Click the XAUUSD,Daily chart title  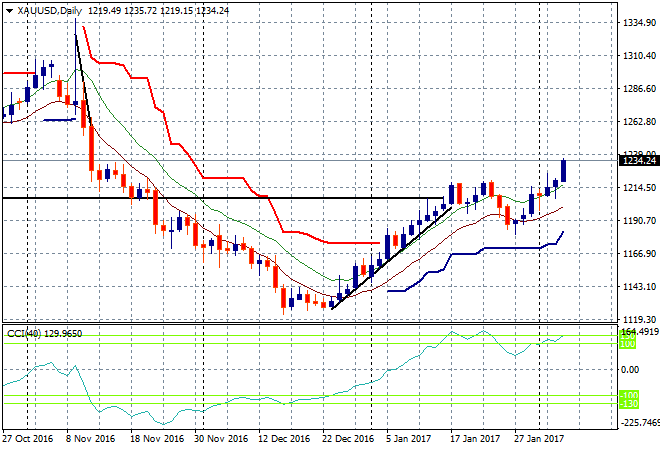click(x=50, y=11)
